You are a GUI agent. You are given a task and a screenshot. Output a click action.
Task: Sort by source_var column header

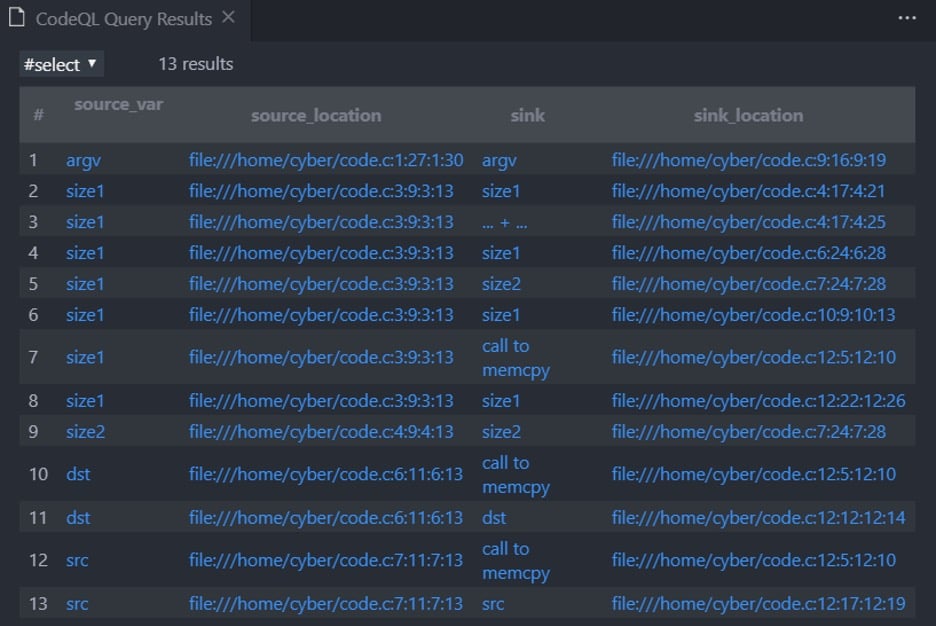117,104
